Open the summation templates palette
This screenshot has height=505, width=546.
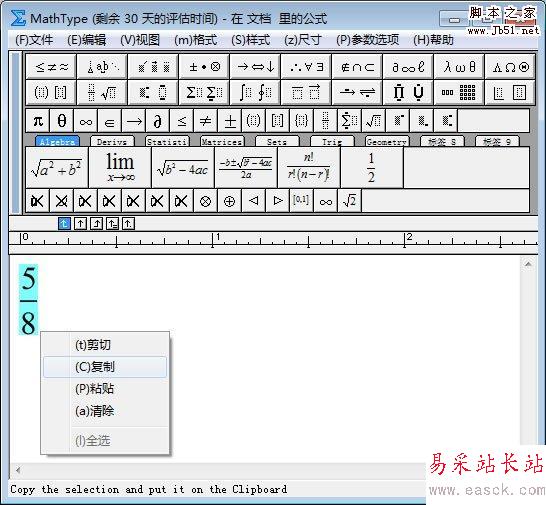pyautogui.click(x=204, y=92)
